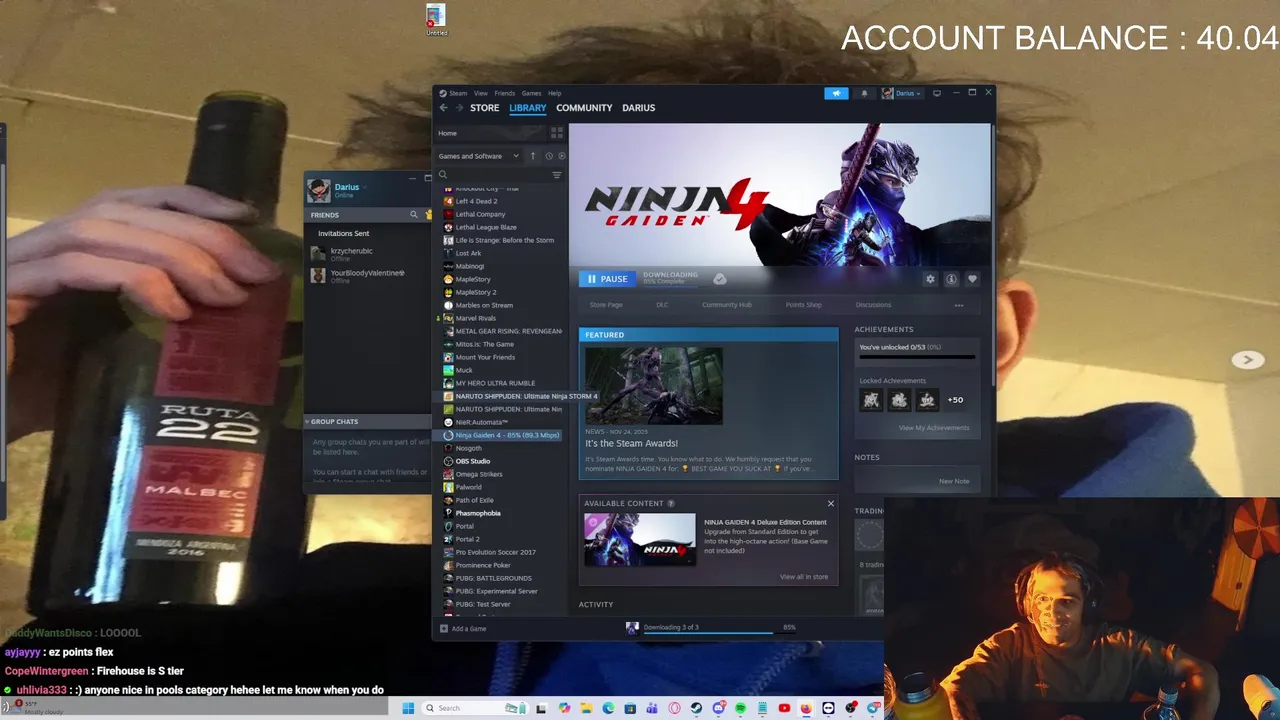The image size is (1280, 720).
Task: Open the It's the Steam Awards news thumbnail
Action: tap(654, 386)
